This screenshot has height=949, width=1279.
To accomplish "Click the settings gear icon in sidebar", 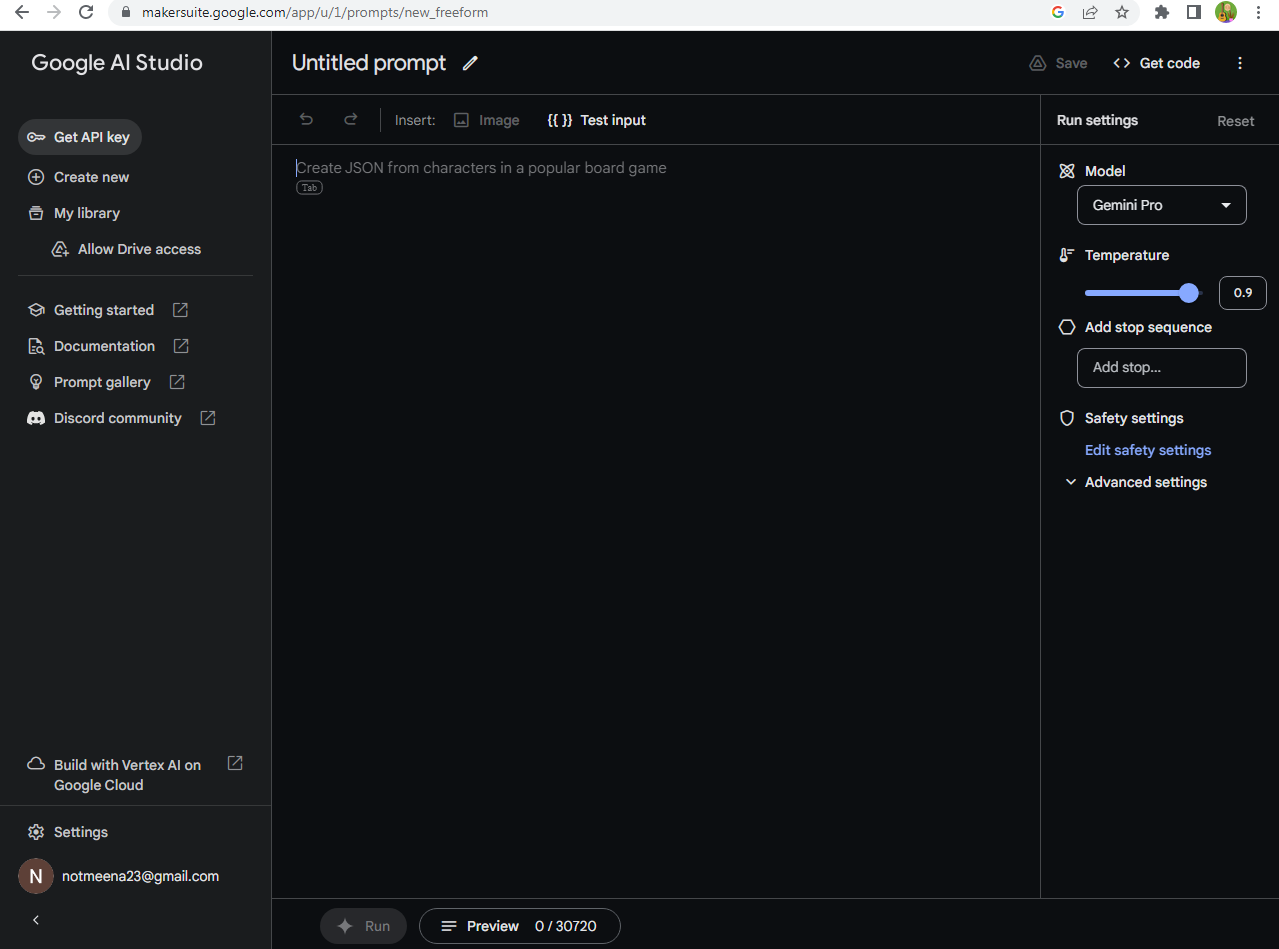I will click(x=36, y=832).
